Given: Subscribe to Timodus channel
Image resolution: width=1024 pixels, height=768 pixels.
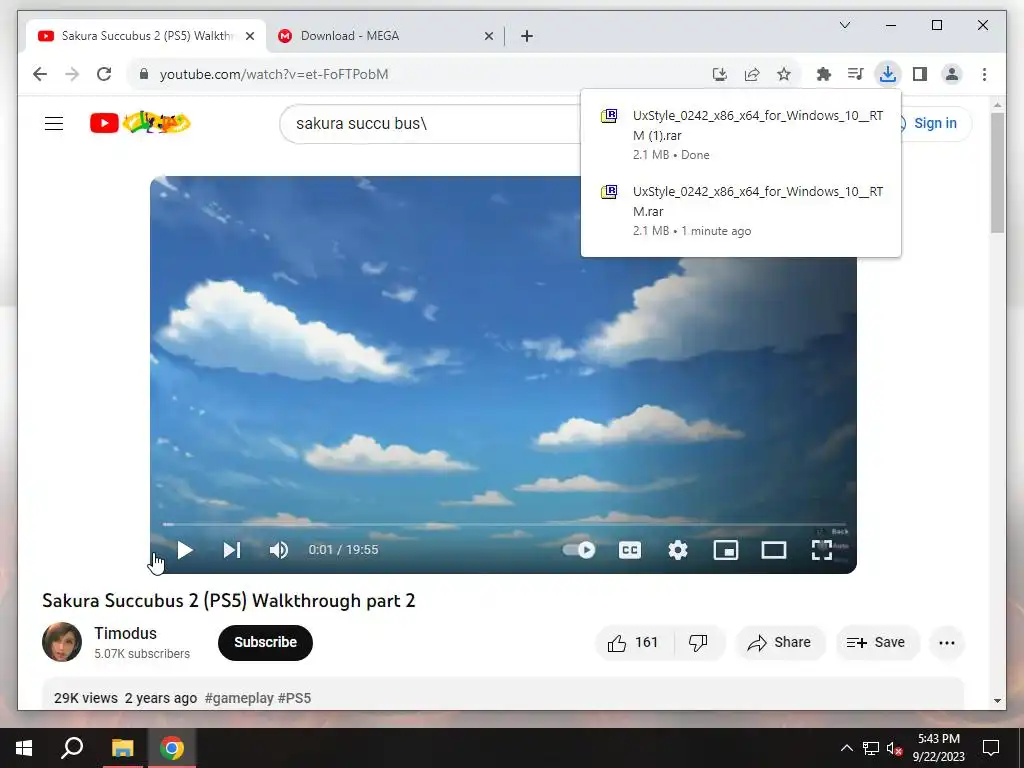Looking at the screenshot, I should [x=265, y=643].
